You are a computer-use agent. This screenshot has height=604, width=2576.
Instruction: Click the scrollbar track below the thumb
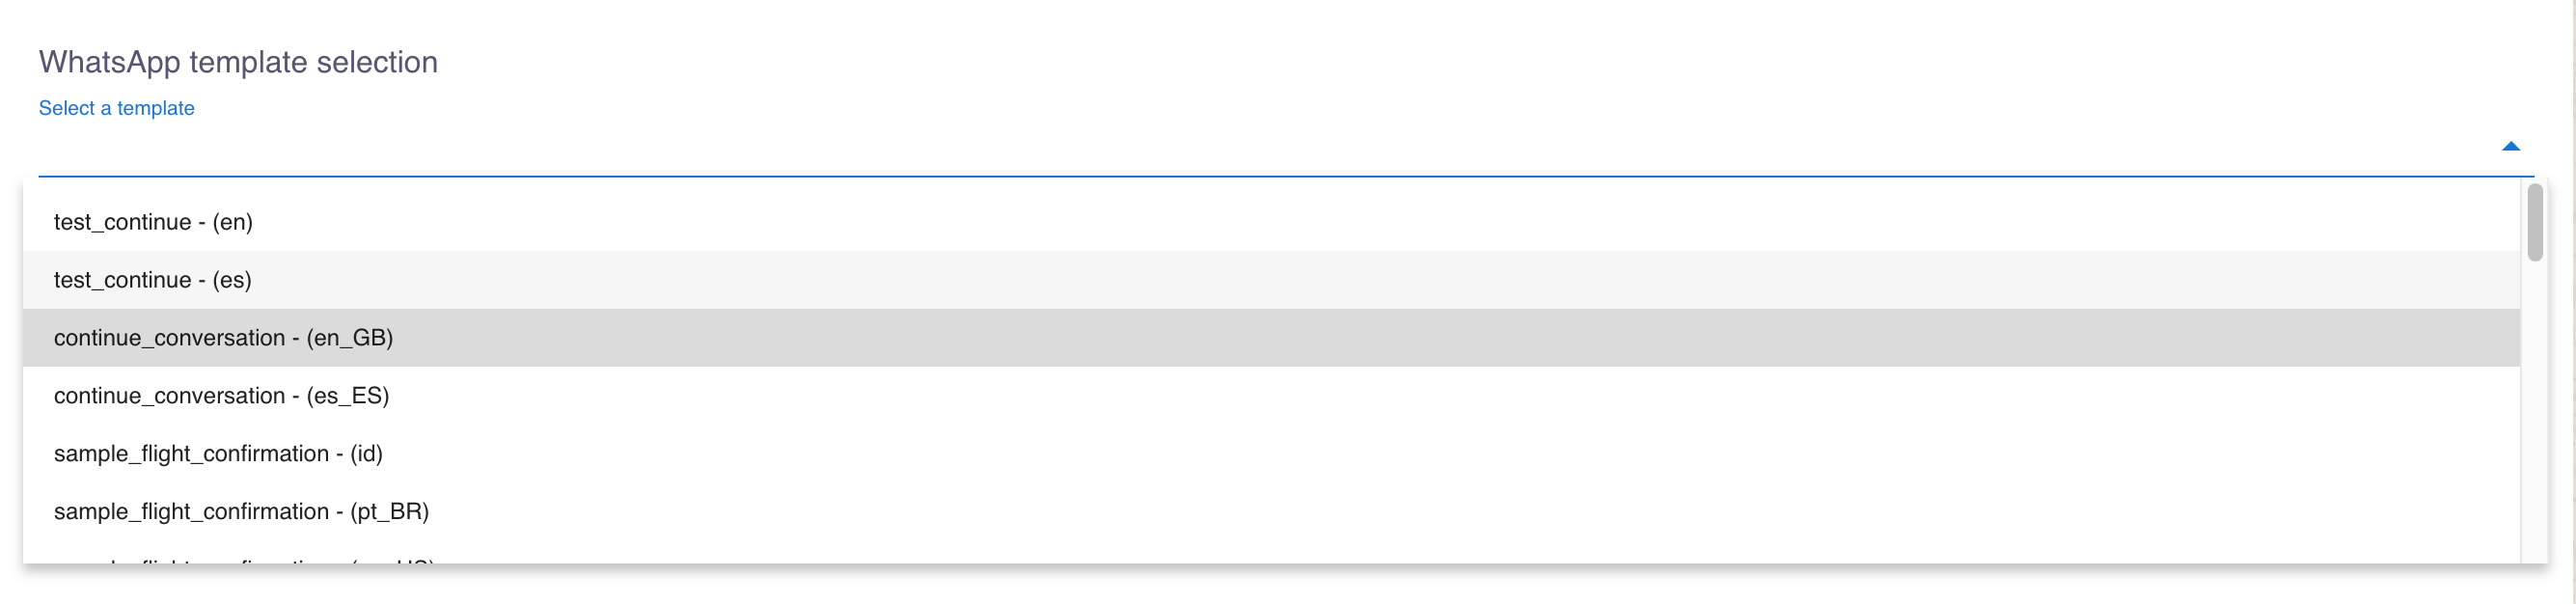point(2534,420)
